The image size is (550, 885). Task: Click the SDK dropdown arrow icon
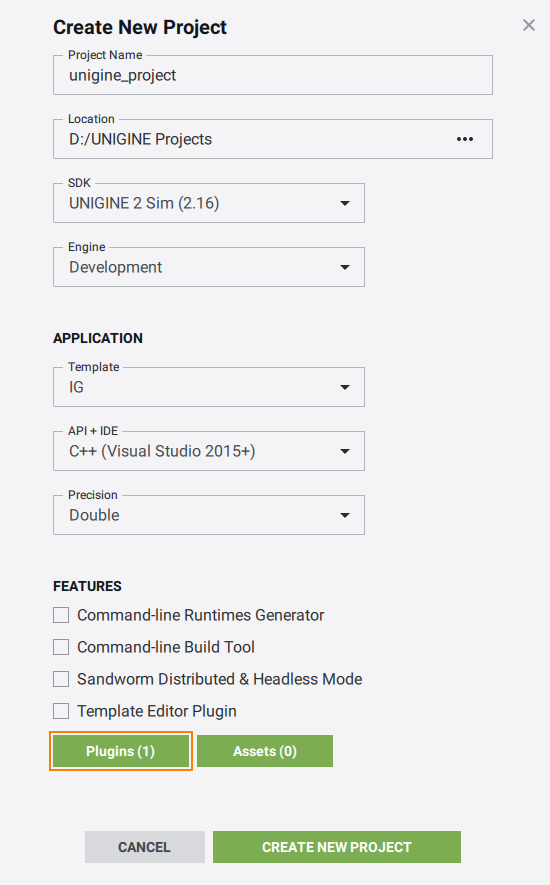(344, 203)
